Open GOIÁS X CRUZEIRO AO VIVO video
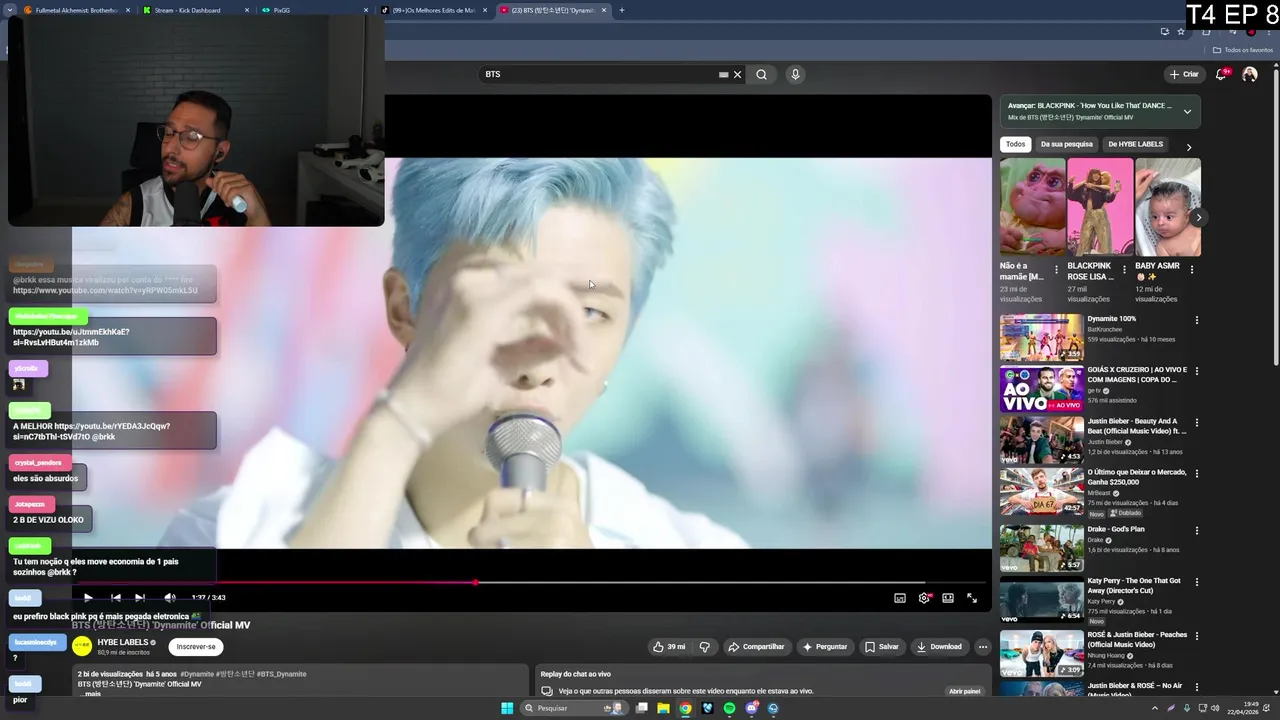 [1041, 389]
